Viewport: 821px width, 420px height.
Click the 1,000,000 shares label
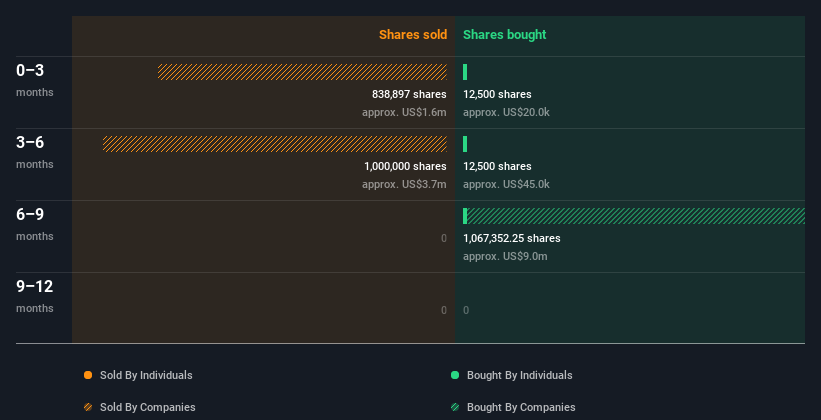click(x=405, y=166)
